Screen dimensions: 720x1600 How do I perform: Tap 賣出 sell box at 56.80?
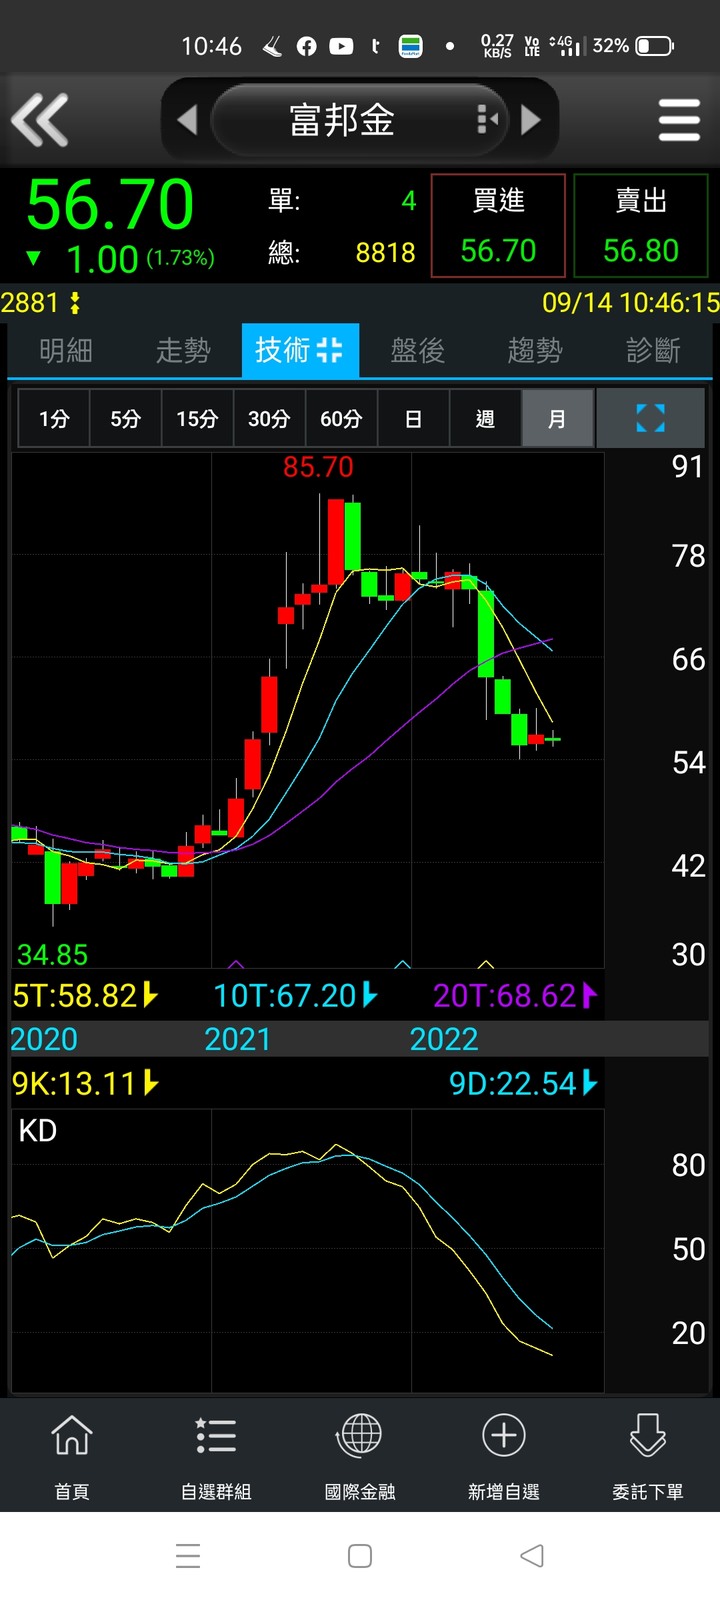pos(641,225)
